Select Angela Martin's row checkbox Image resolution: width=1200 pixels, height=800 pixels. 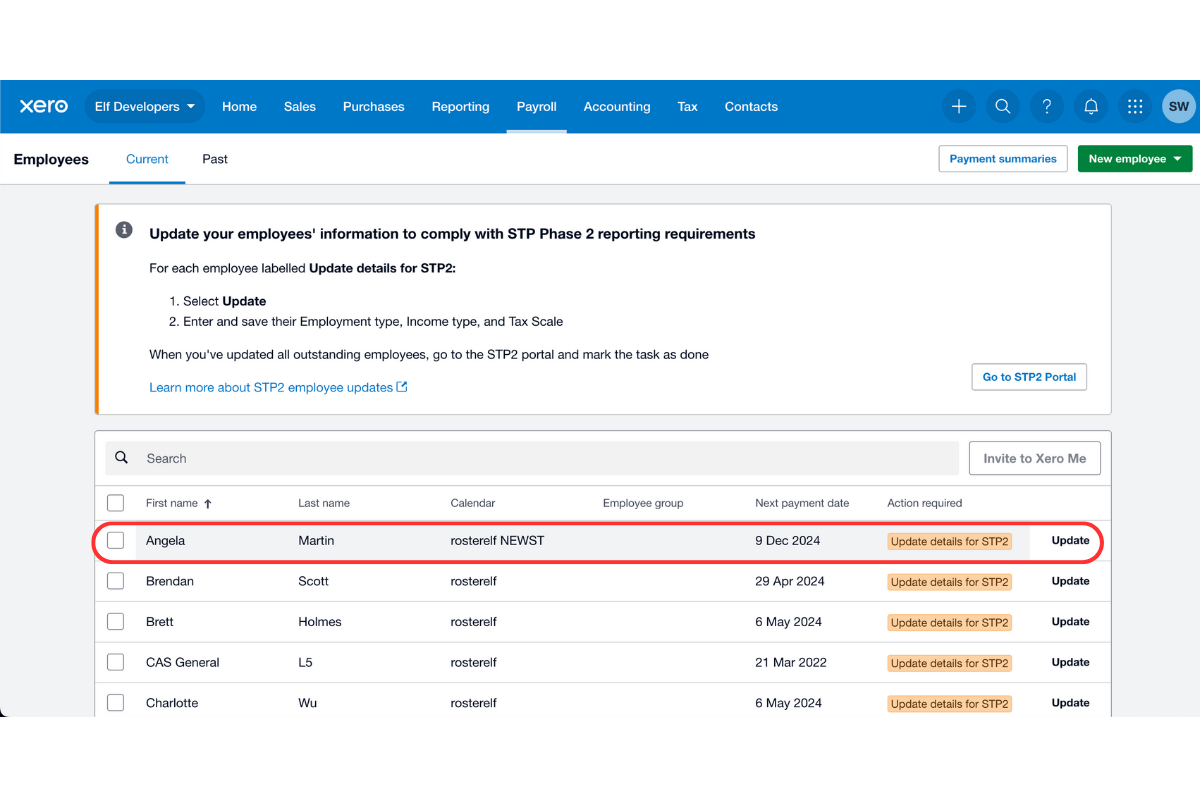pos(115,540)
